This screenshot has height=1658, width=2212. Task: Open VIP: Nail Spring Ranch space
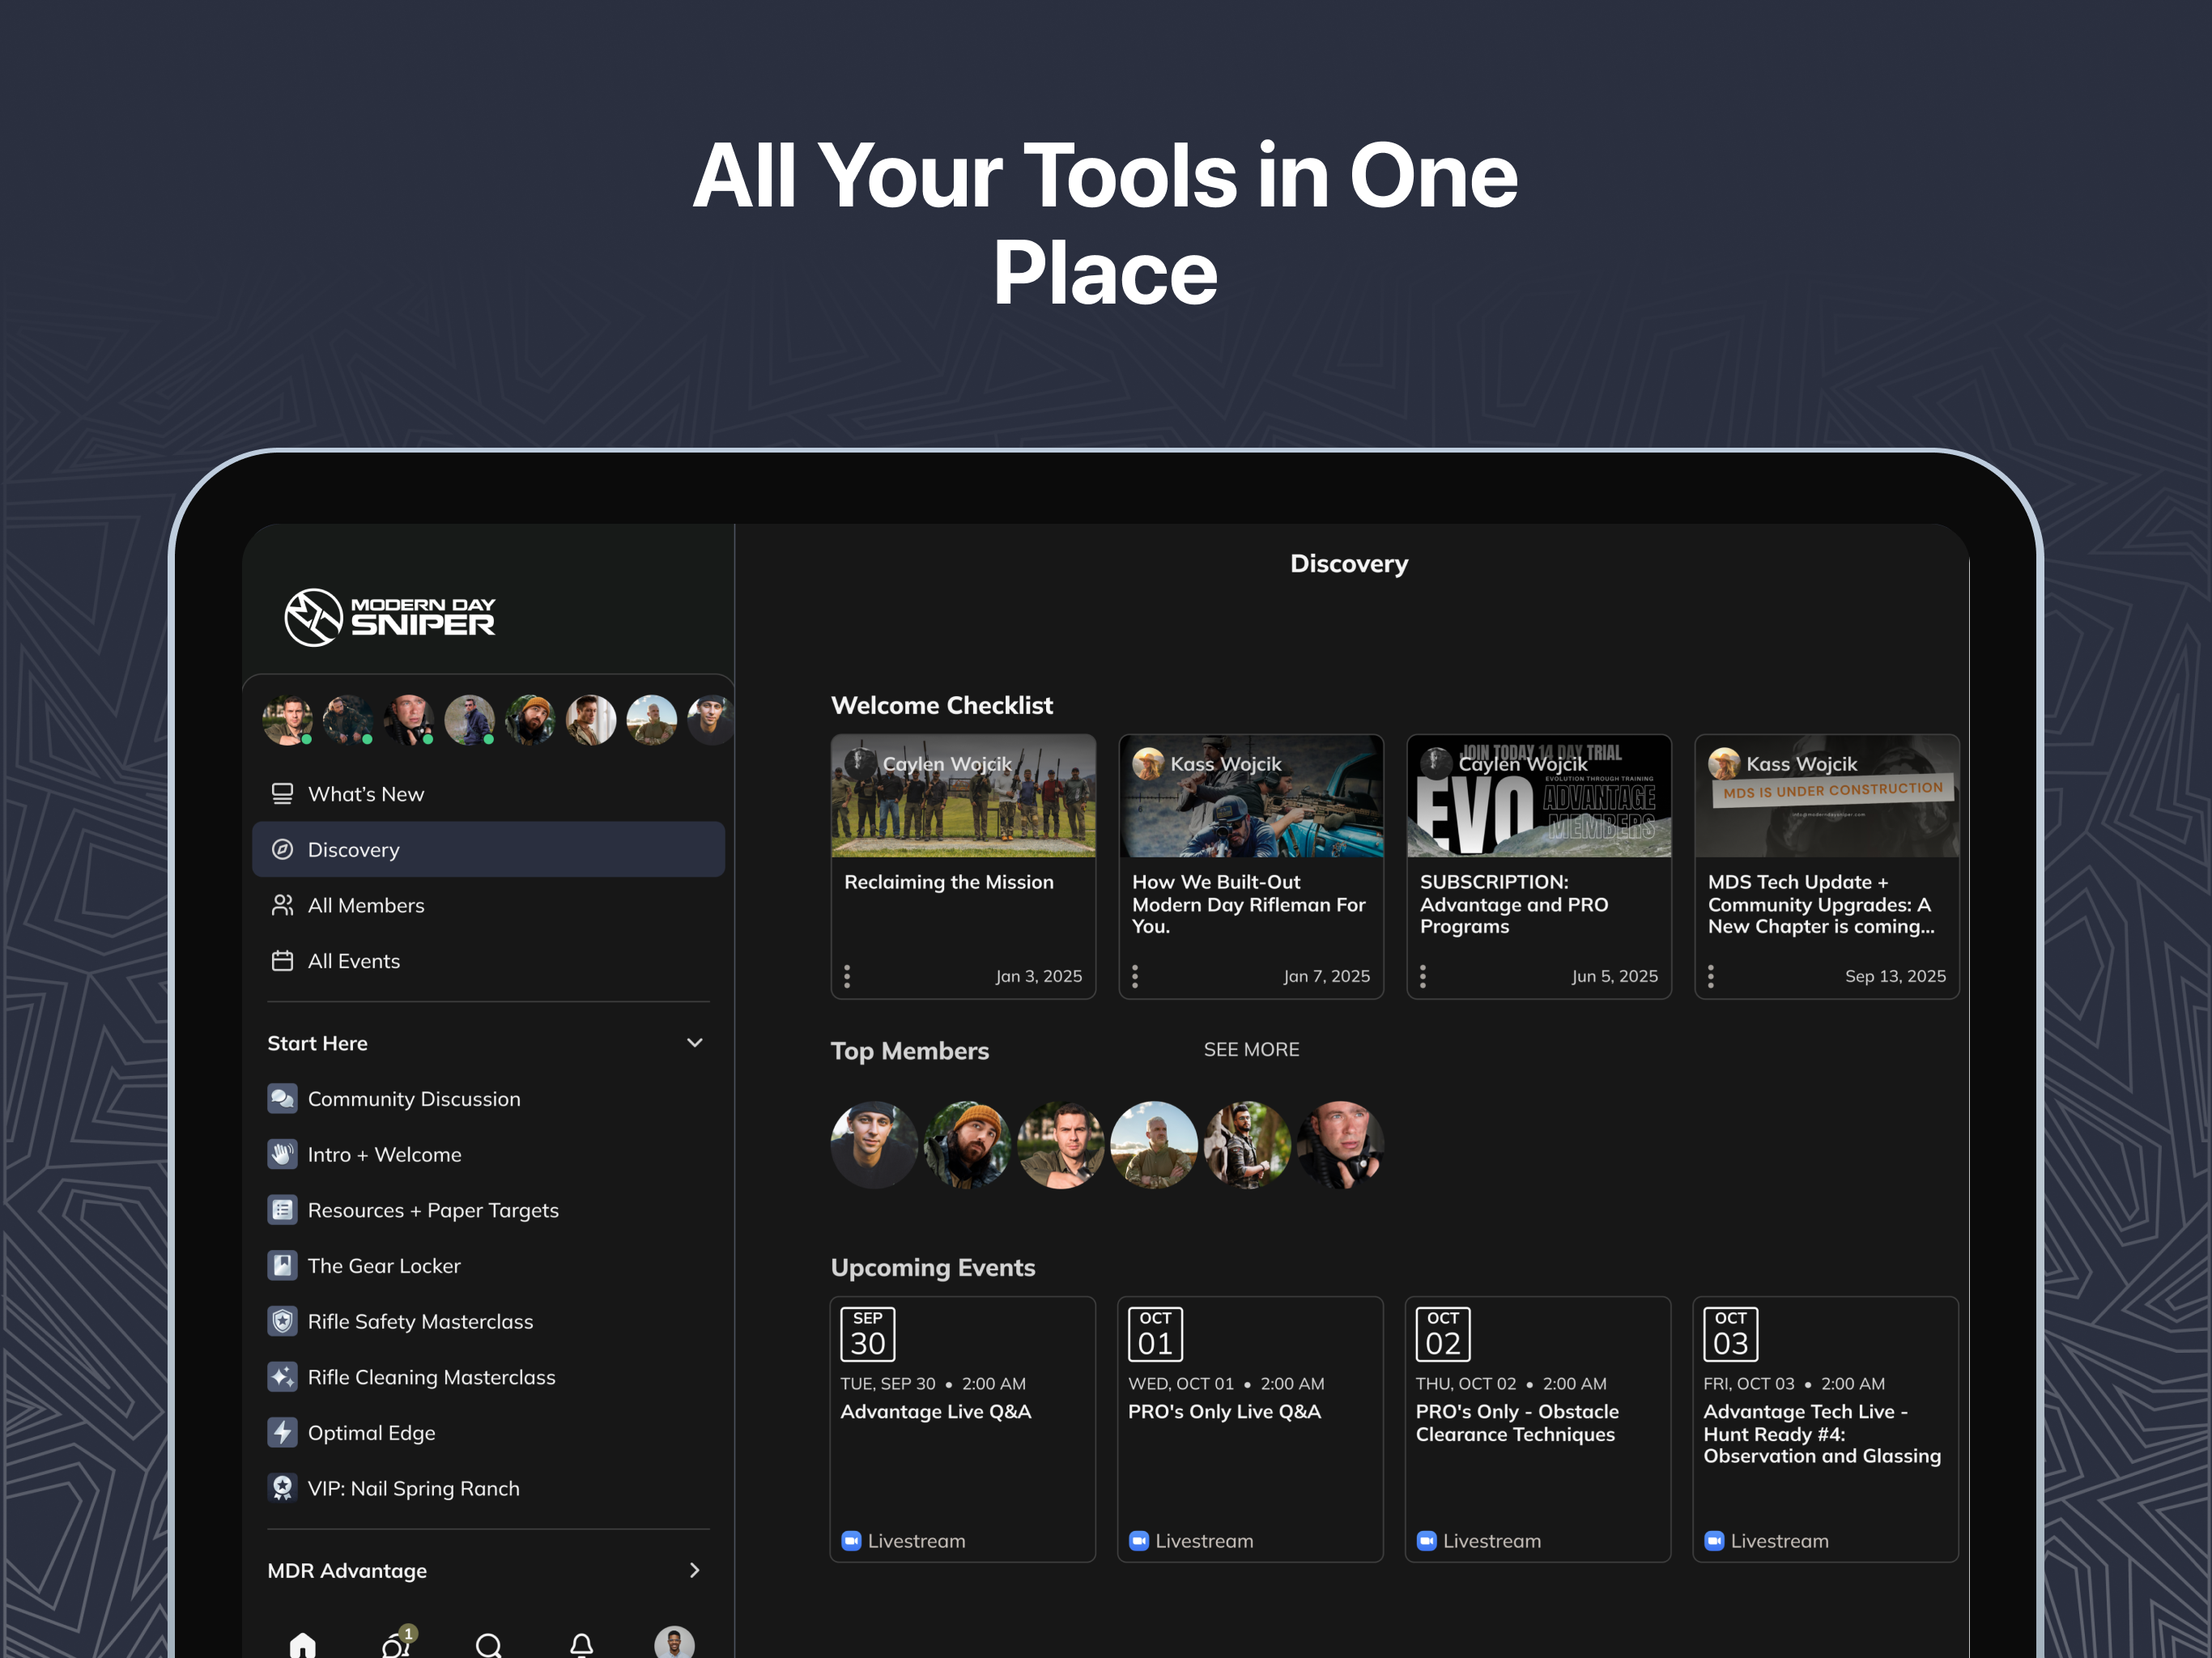(x=489, y=1488)
